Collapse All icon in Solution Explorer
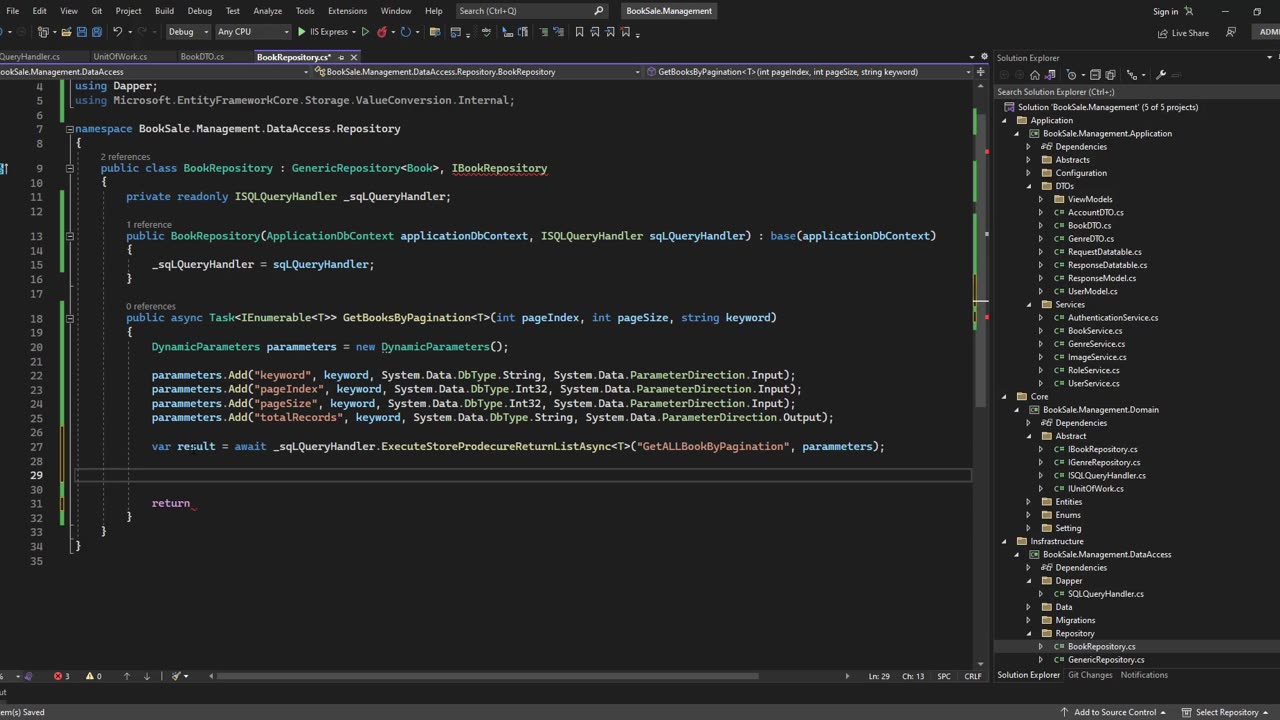Viewport: 1280px width, 720px height. 1095,75
